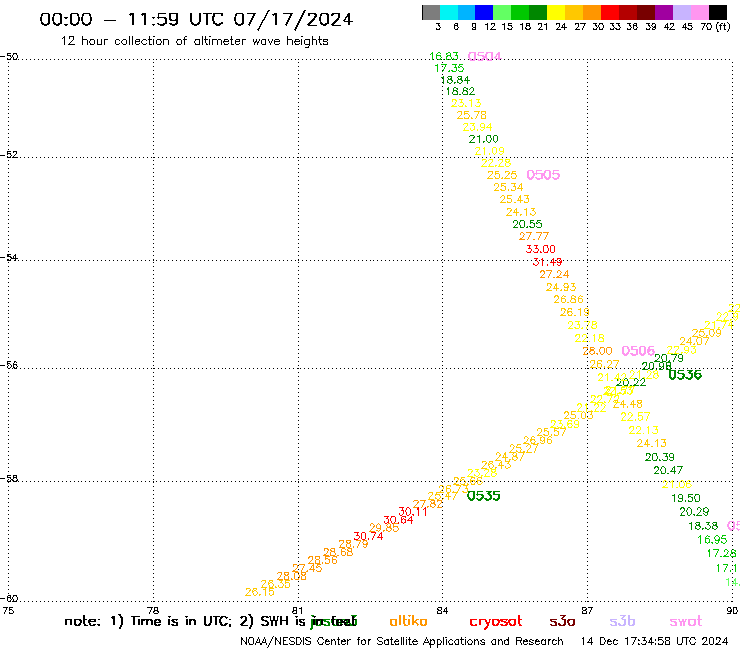Click the gray swatch in the color scale
Screen dimensions: 740x650
tap(431, 12)
